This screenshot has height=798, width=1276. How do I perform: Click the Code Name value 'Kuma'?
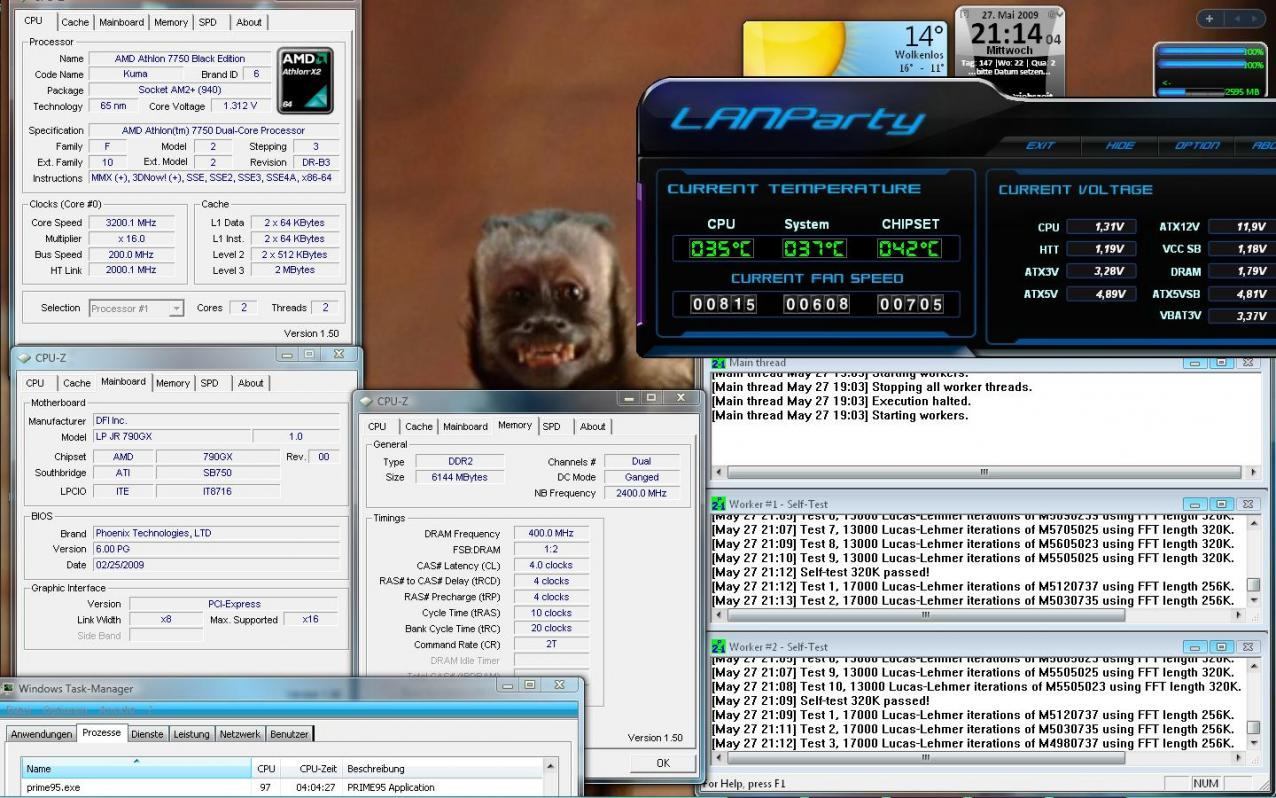pyautogui.click(x=135, y=74)
